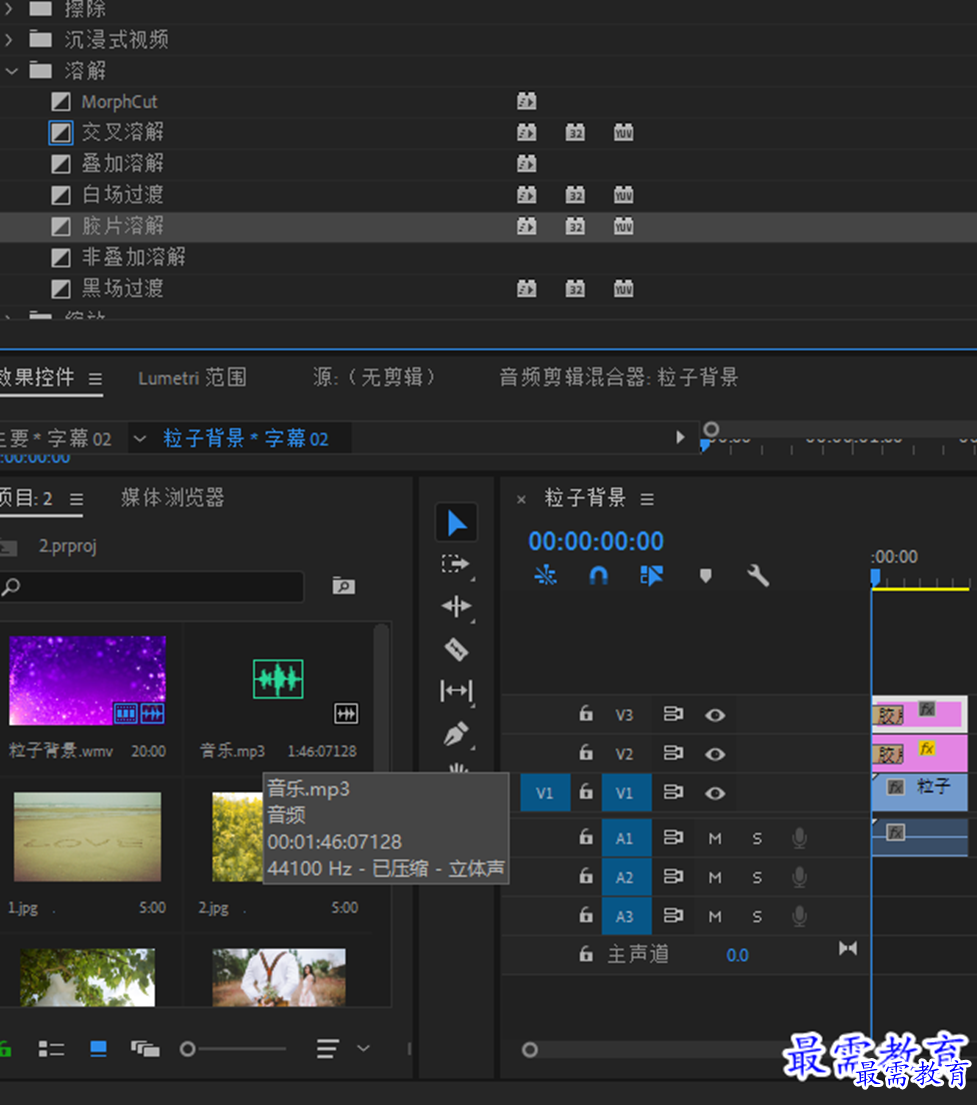Select the 黑场过渡 transition
The height and width of the screenshot is (1105, 977).
coord(123,288)
